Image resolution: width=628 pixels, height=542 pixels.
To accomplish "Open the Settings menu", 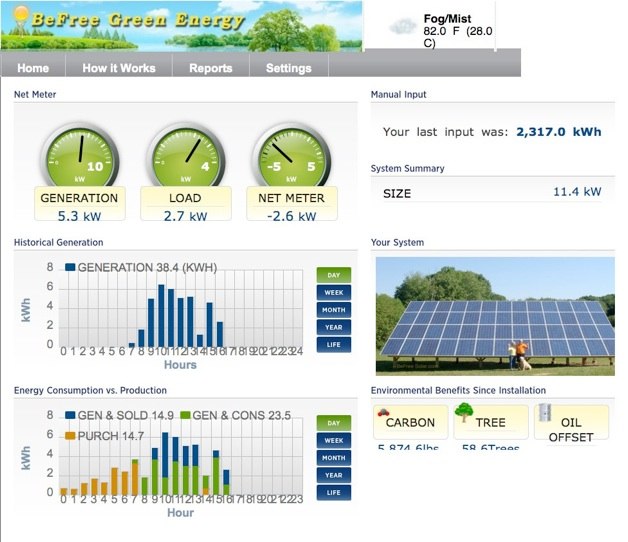I will (x=288, y=68).
